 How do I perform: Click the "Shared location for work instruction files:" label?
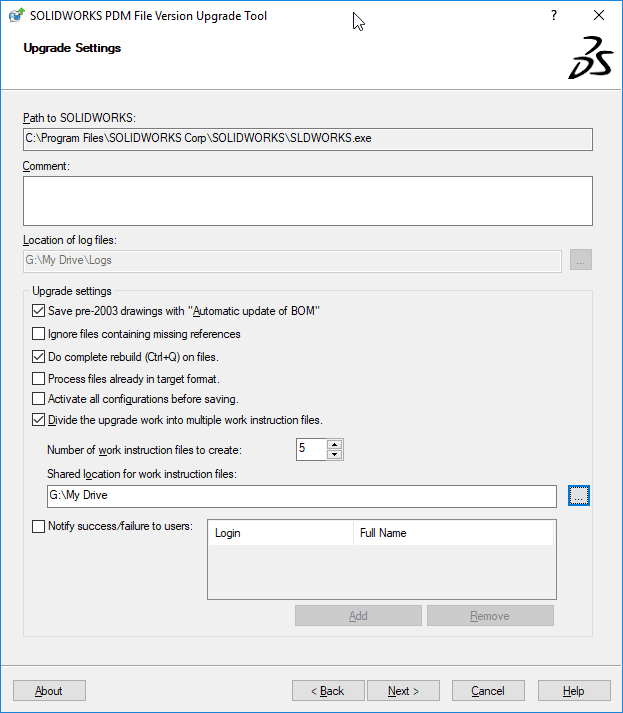142,474
